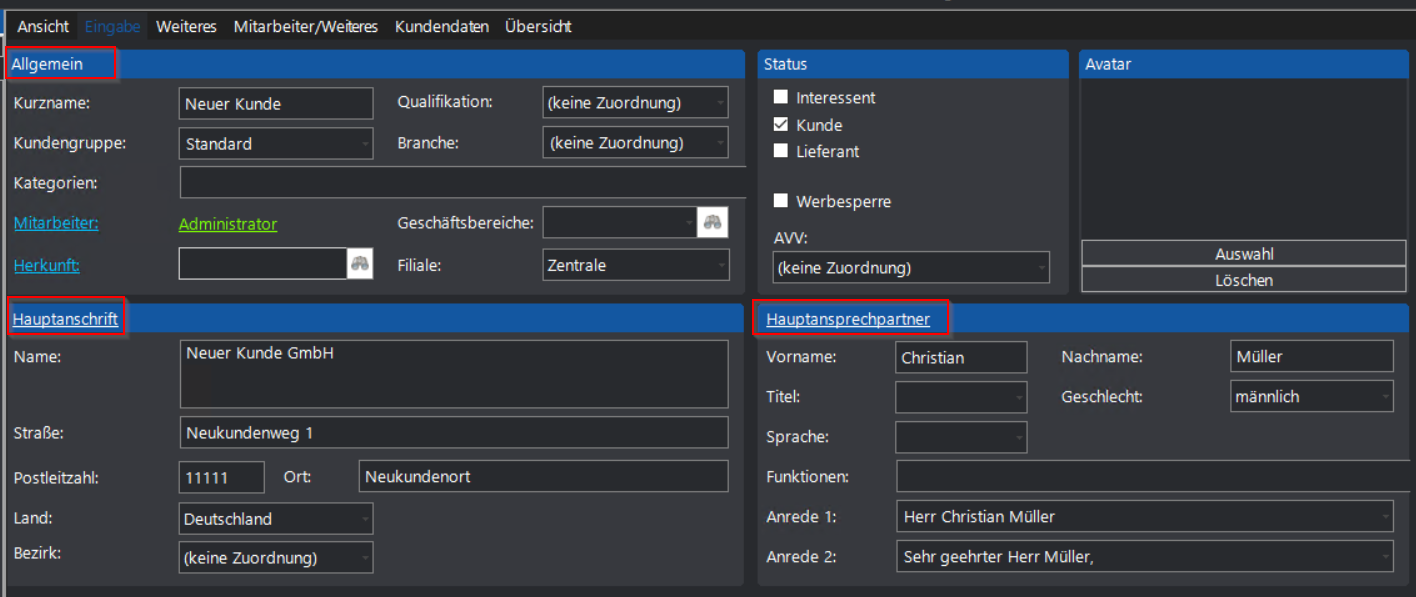This screenshot has width=1416, height=597.
Task: Expand the Land Deutschland dropdown
Action: 276,518
